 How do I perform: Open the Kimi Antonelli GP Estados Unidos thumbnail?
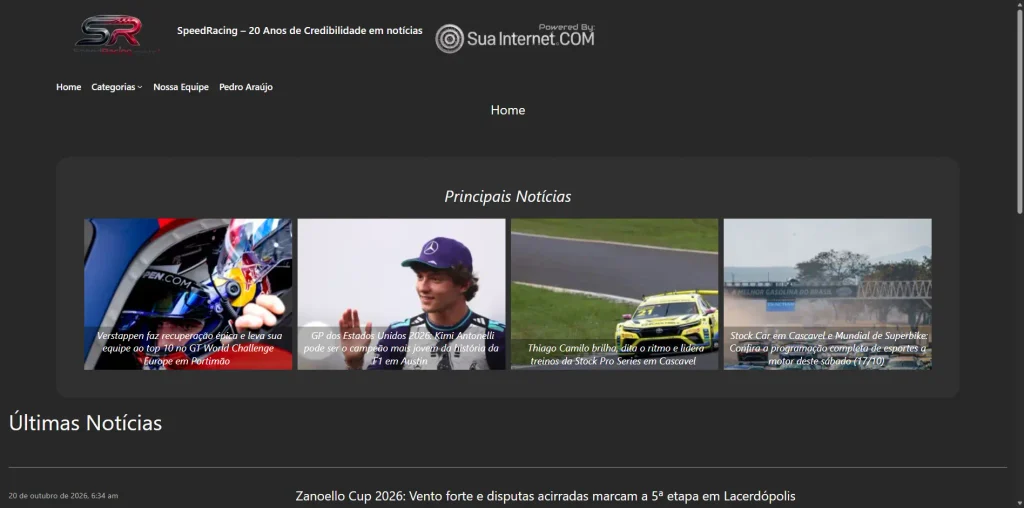(401, 294)
